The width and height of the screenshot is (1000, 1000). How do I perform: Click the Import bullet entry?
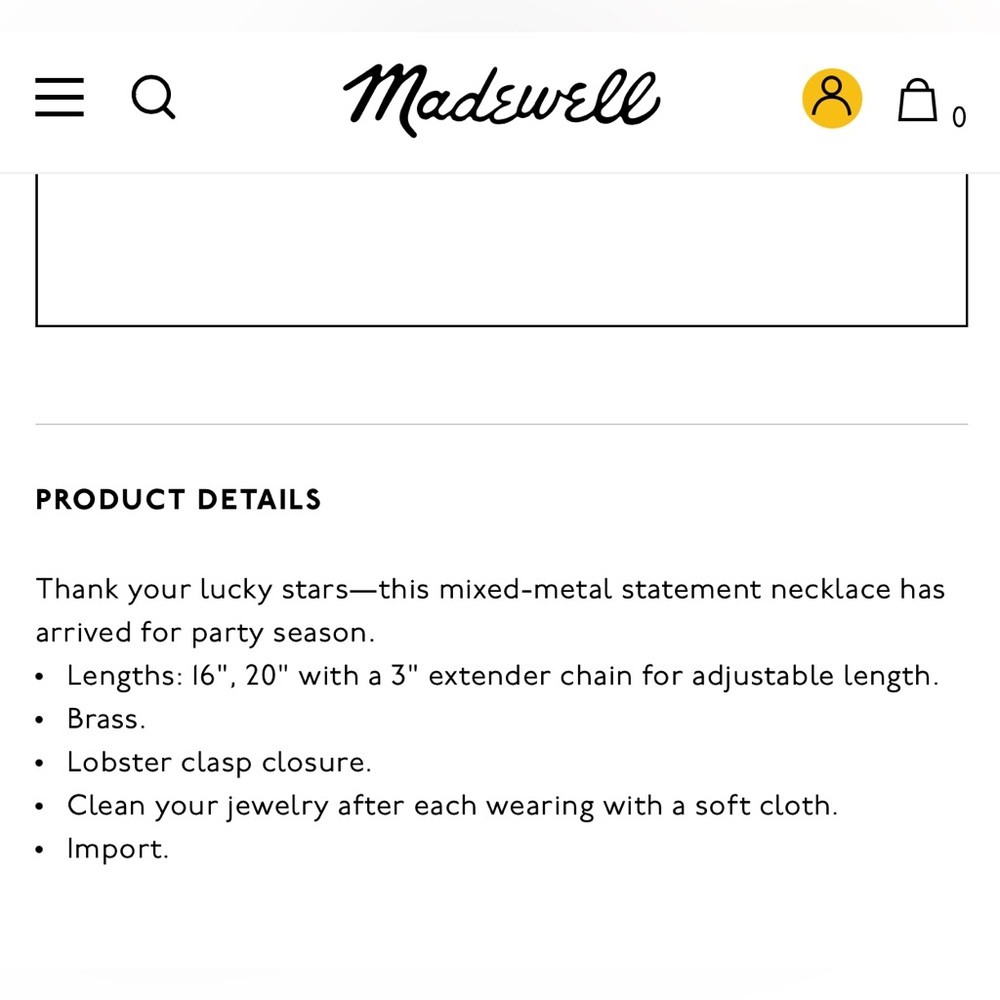(117, 849)
